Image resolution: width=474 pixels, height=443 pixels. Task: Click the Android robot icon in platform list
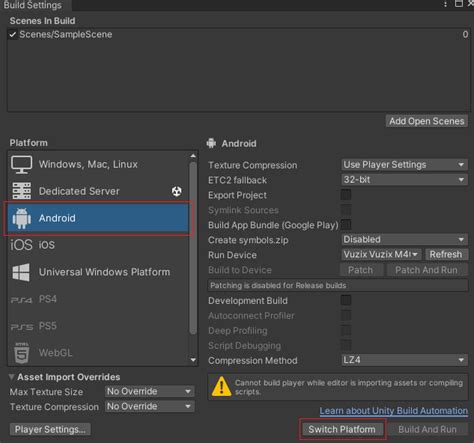tap(22, 218)
